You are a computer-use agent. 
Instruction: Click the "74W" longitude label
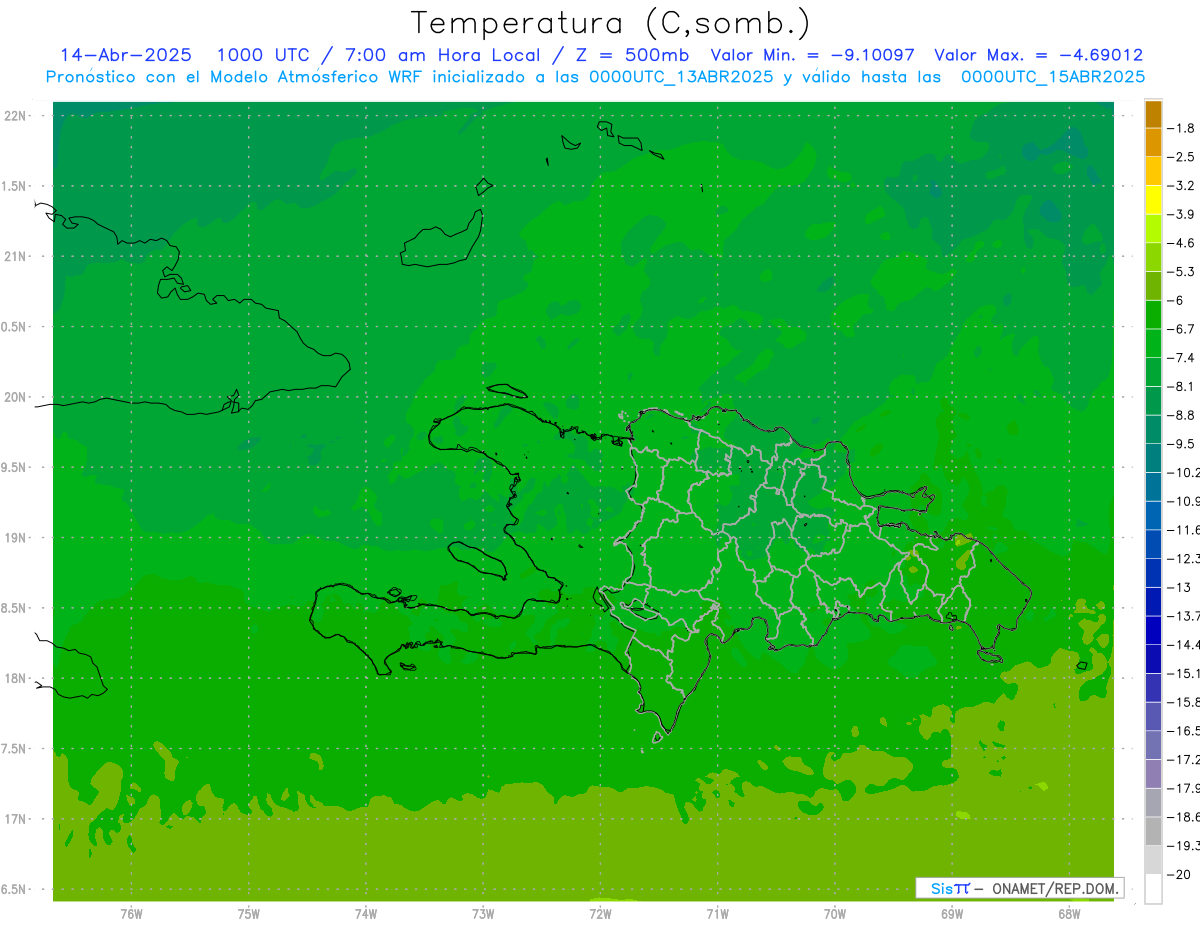[x=366, y=913]
